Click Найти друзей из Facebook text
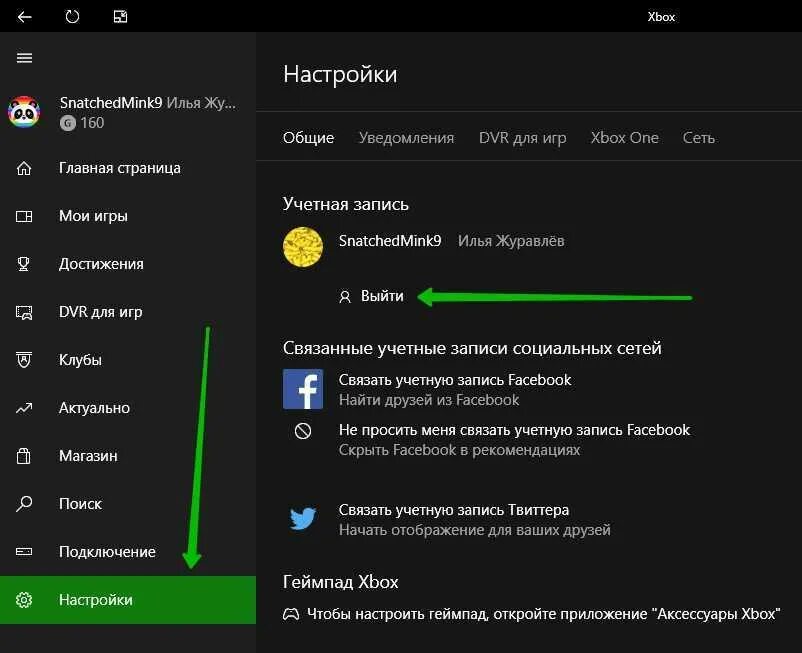802x653 pixels. click(x=429, y=400)
